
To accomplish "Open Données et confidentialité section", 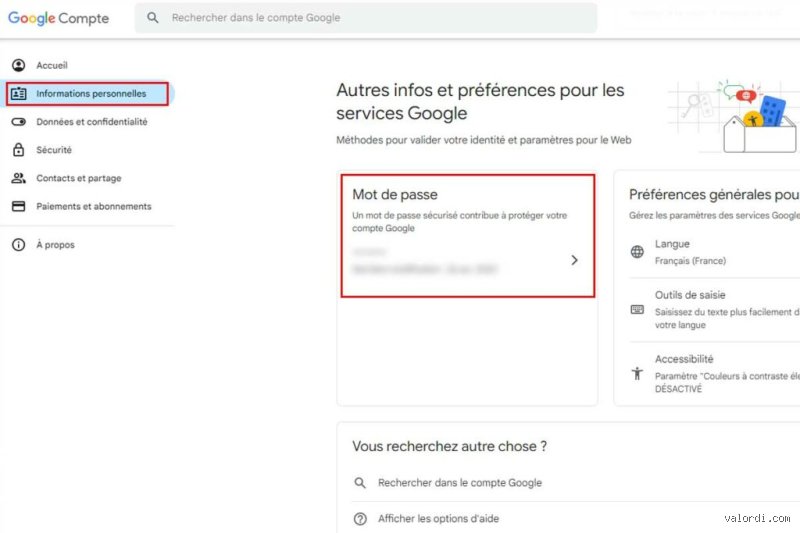I will 92,122.
